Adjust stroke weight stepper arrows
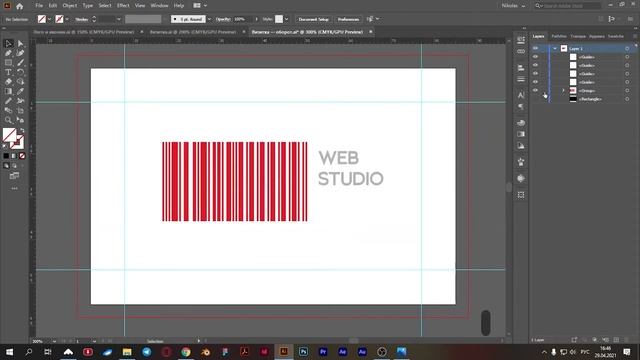 point(94,19)
